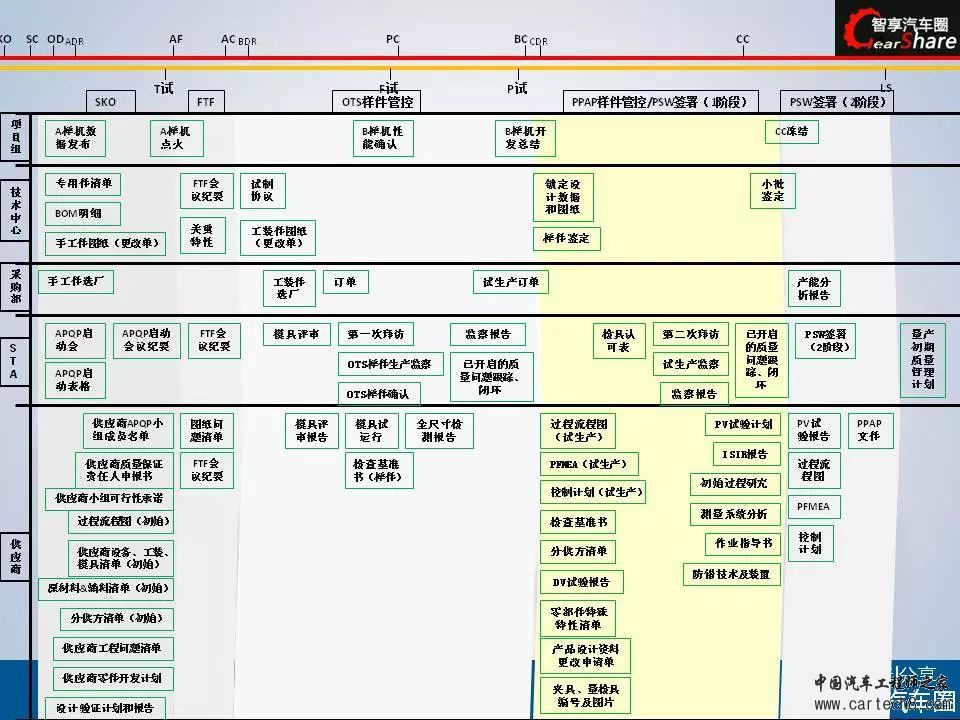Screen dimensions: 960x720
Task: Select the DV试验报告 box
Action: 581,582
